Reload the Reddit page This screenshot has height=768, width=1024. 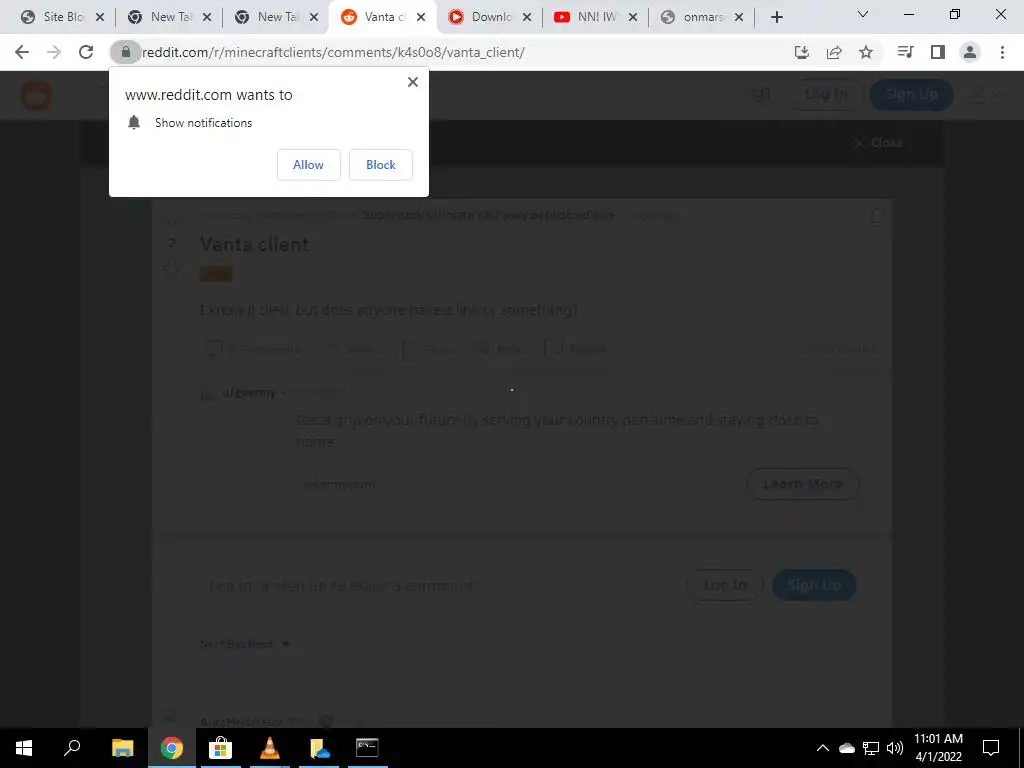point(86,52)
